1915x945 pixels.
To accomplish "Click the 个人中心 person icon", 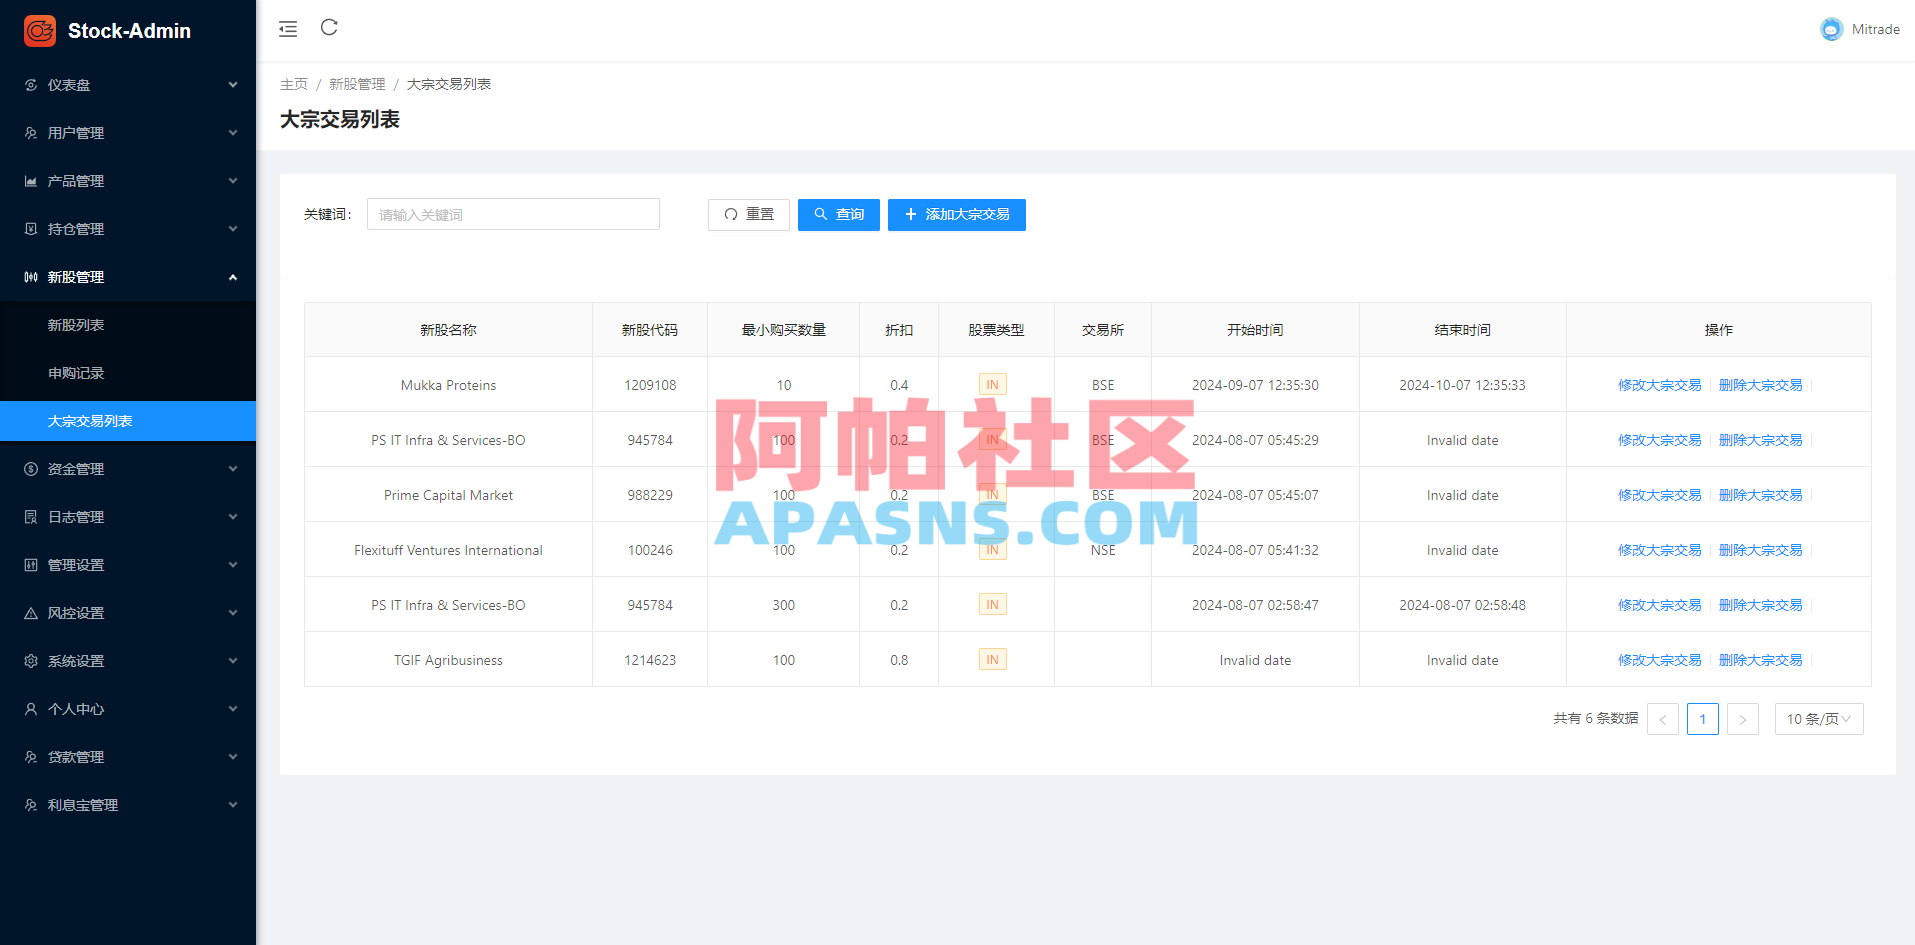I will tap(30, 708).
